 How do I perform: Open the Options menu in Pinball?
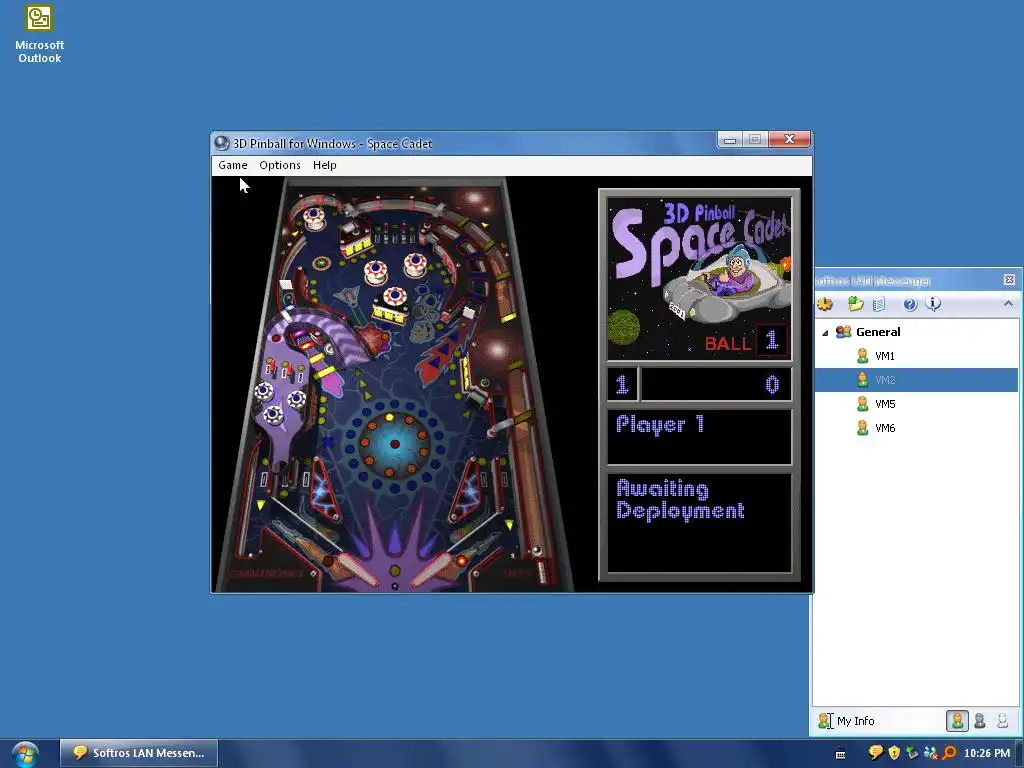coord(280,165)
